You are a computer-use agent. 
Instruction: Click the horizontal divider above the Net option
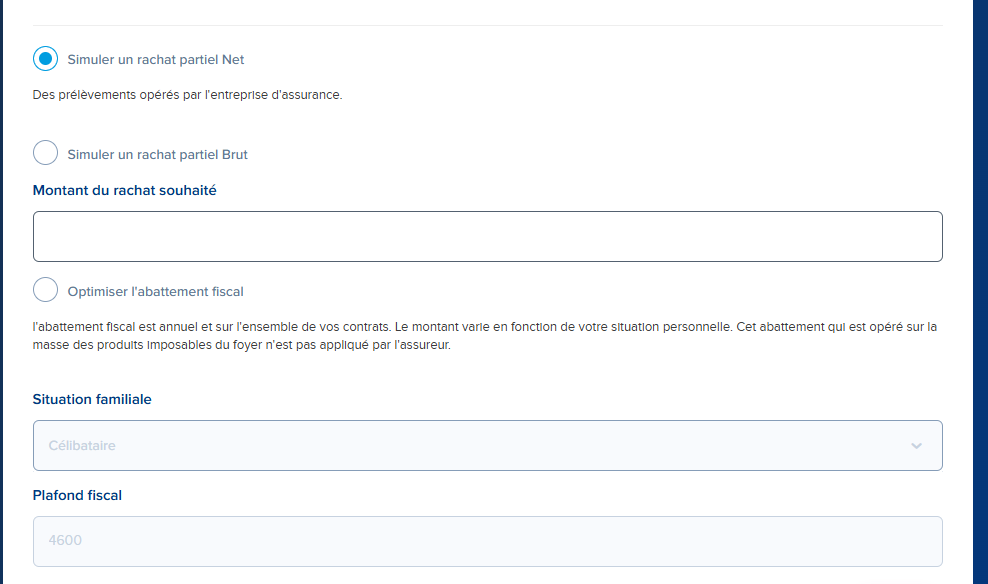[x=488, y=25]
